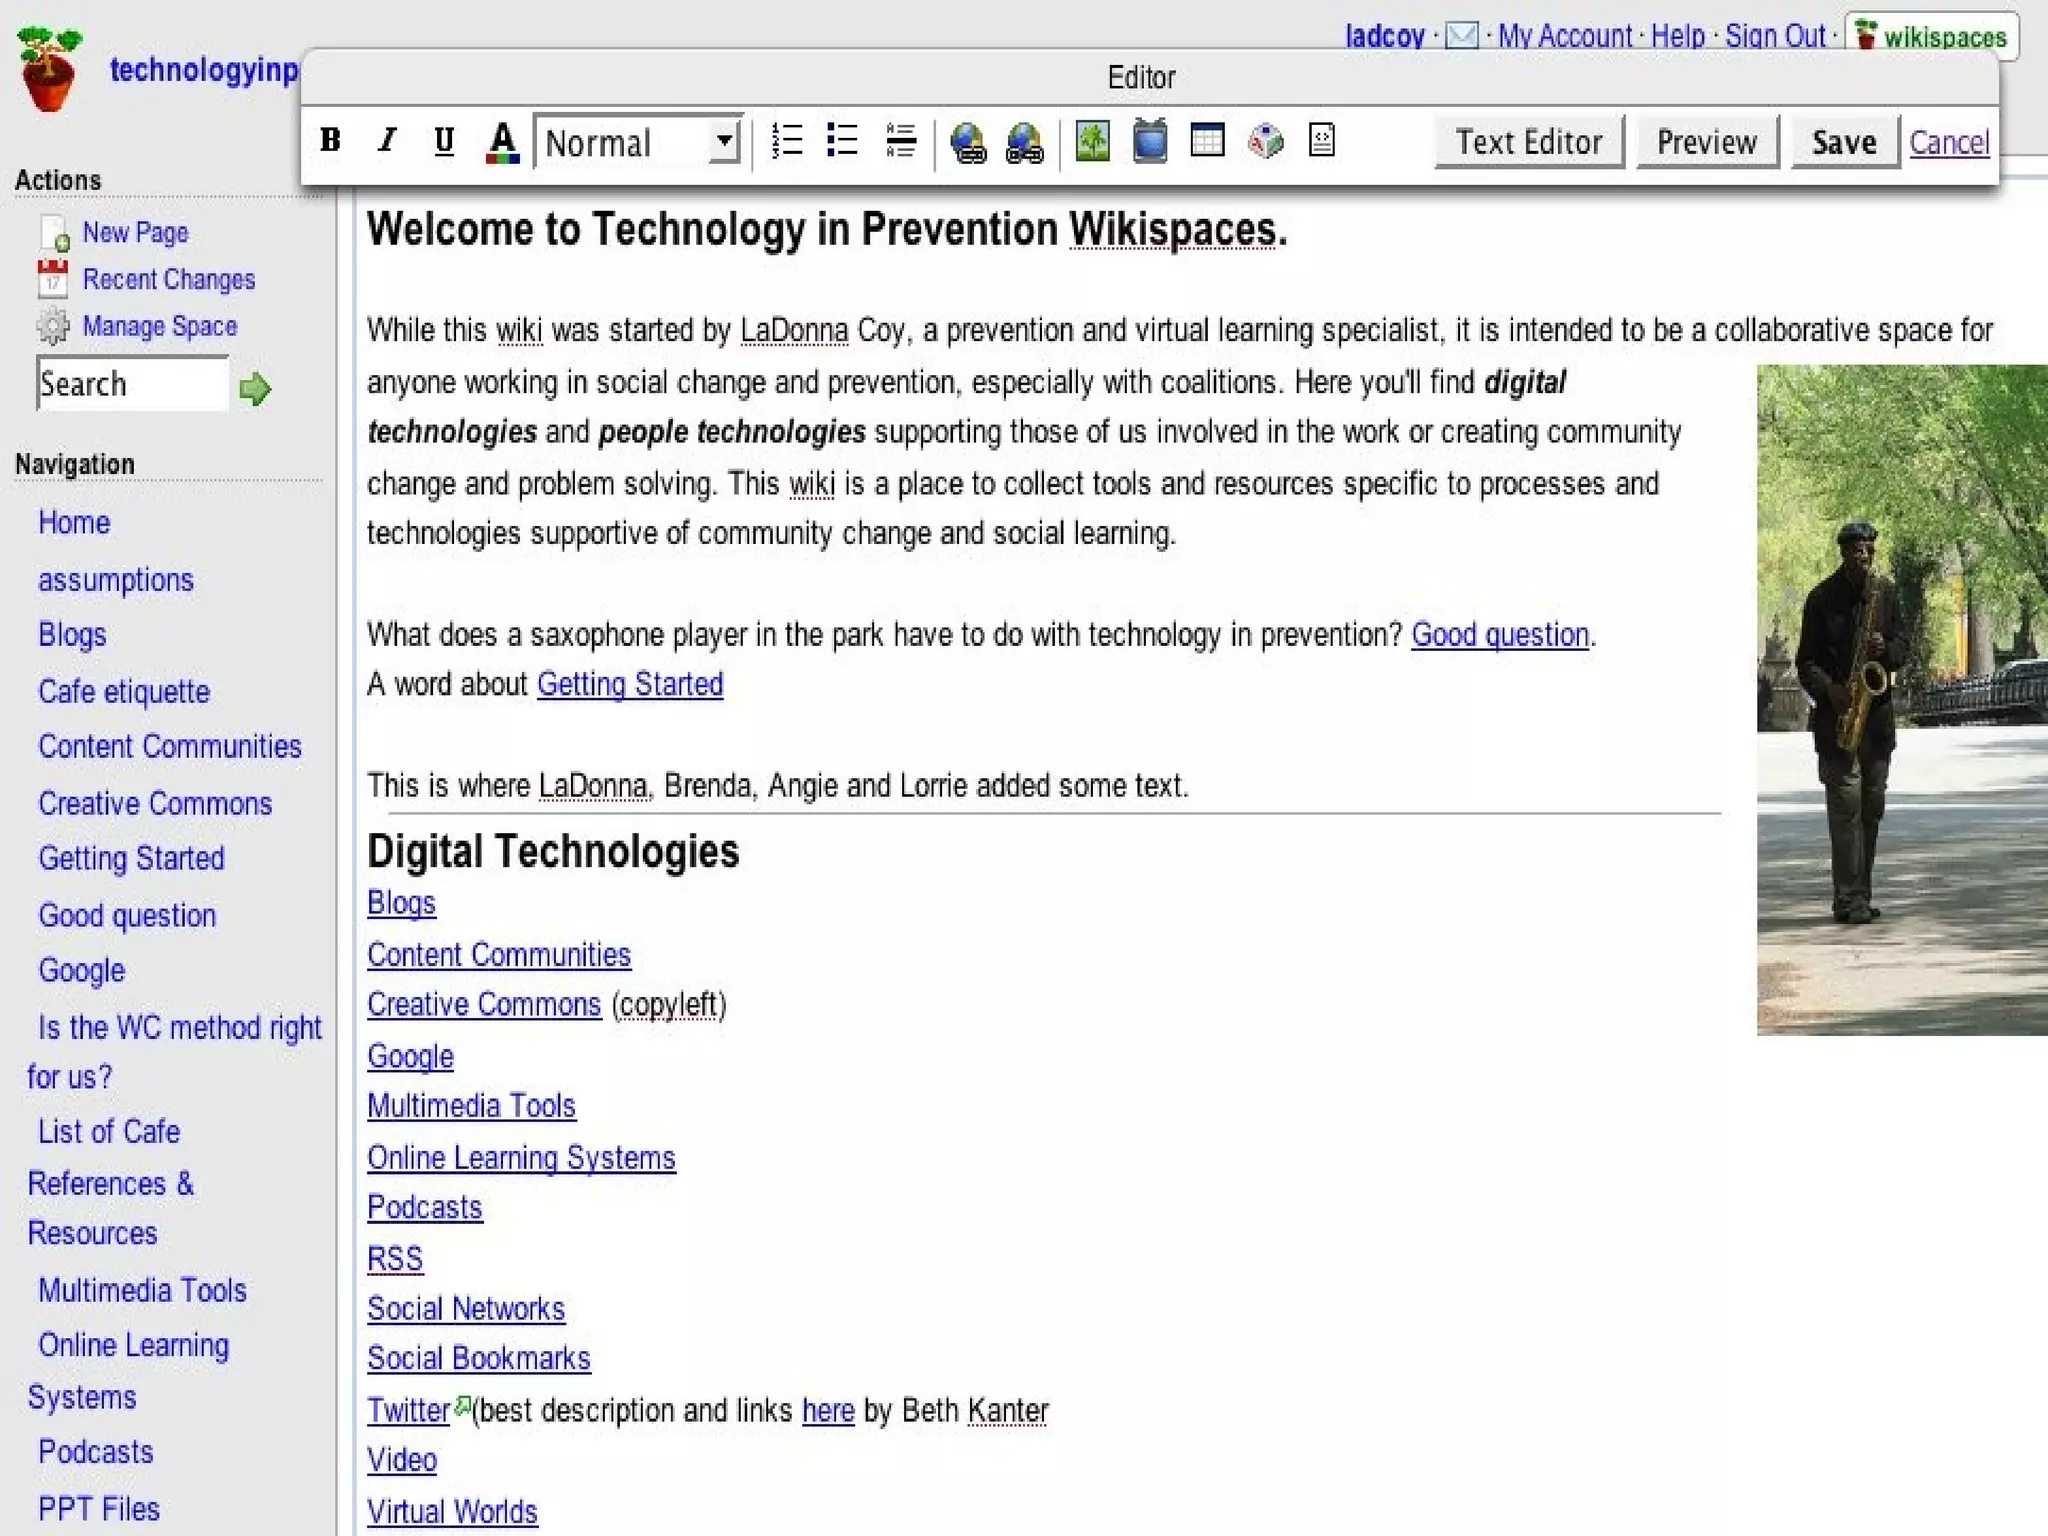The width and height of the screenshot is (2048, 1536).
Task: Insert a bulleted list
Action: click(x=843, y=141)
